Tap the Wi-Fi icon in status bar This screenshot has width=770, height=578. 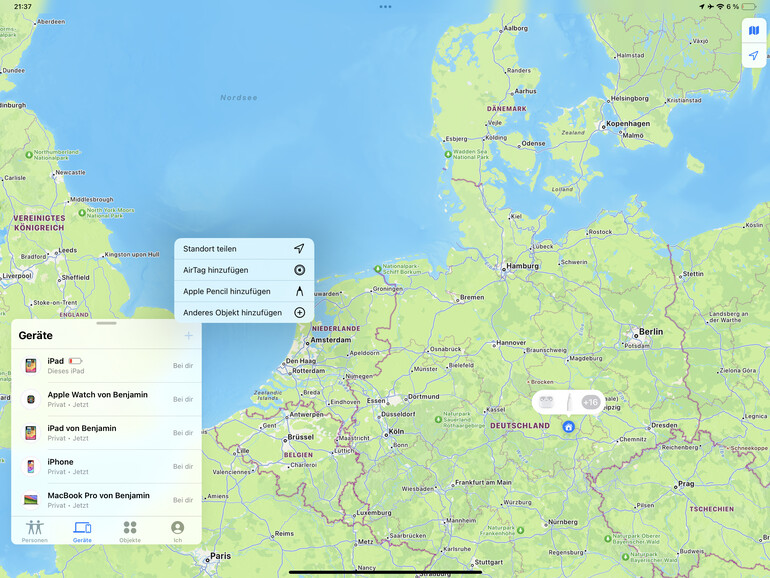point(720,6)
